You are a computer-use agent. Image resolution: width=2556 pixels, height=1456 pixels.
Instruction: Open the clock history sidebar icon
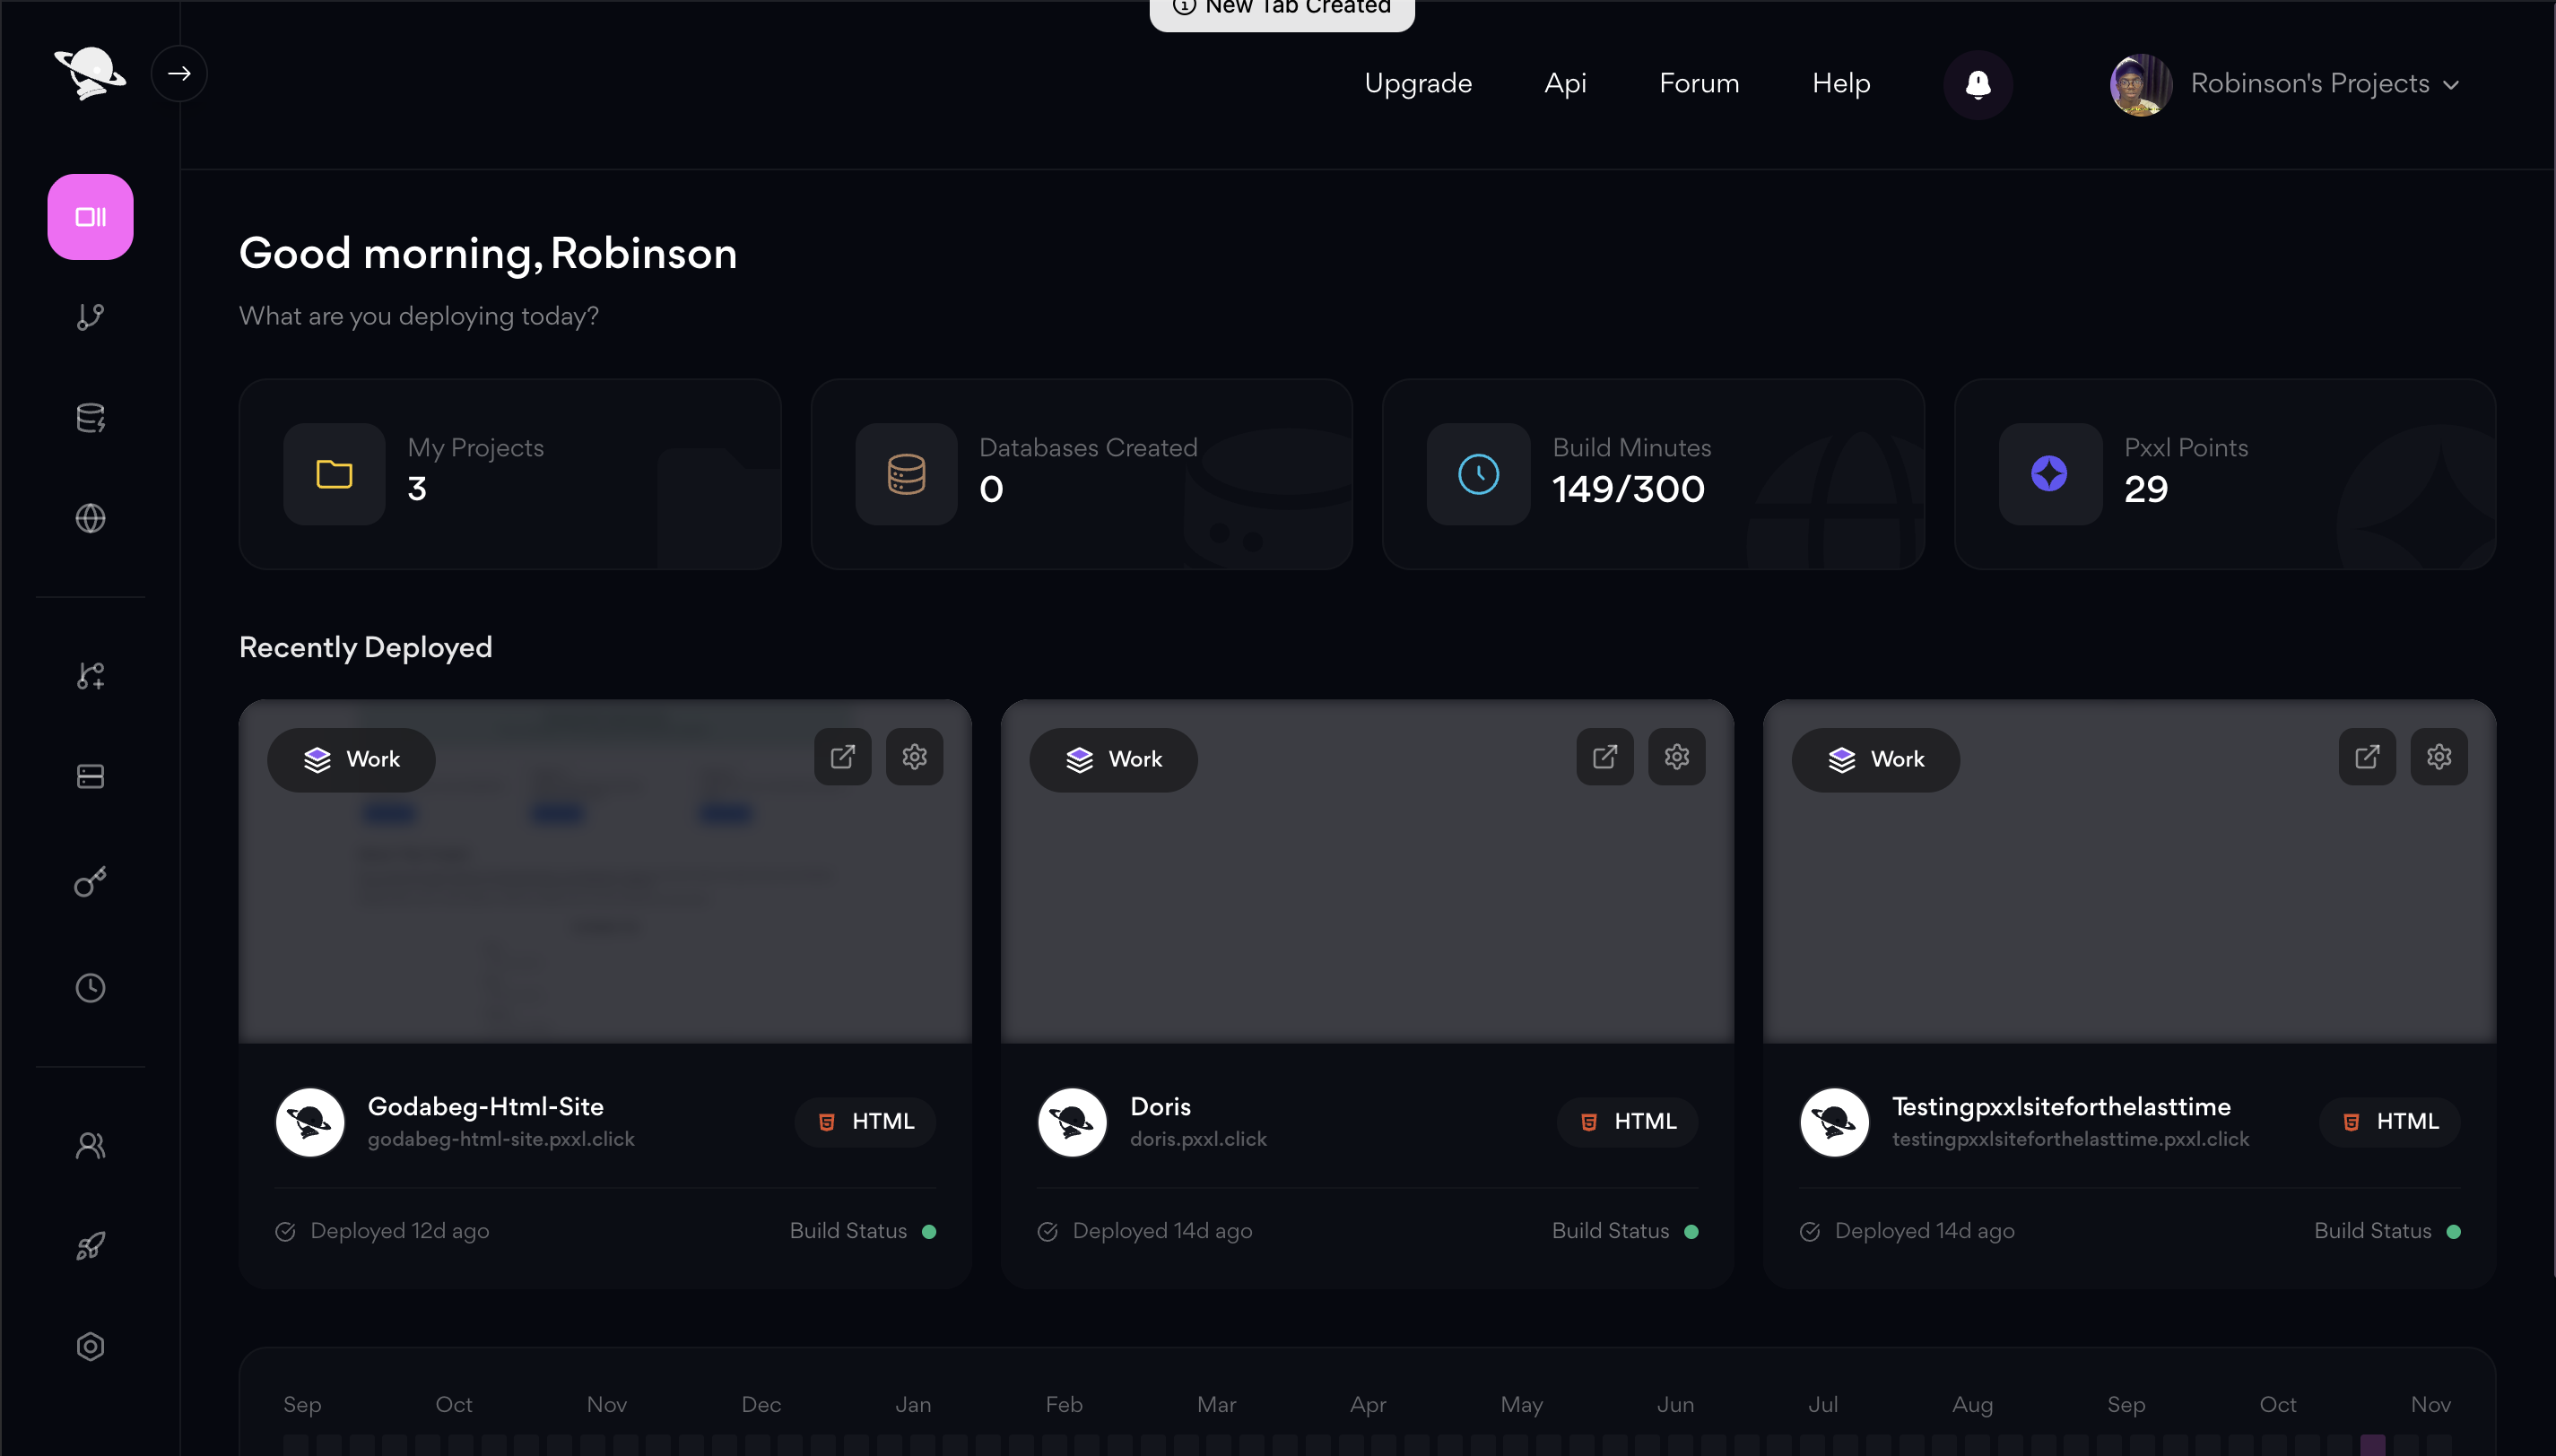coord(90,988)
